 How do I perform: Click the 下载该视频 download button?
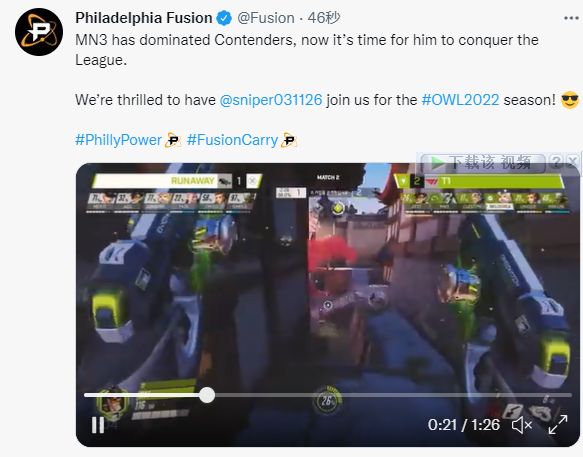[483, 163]
